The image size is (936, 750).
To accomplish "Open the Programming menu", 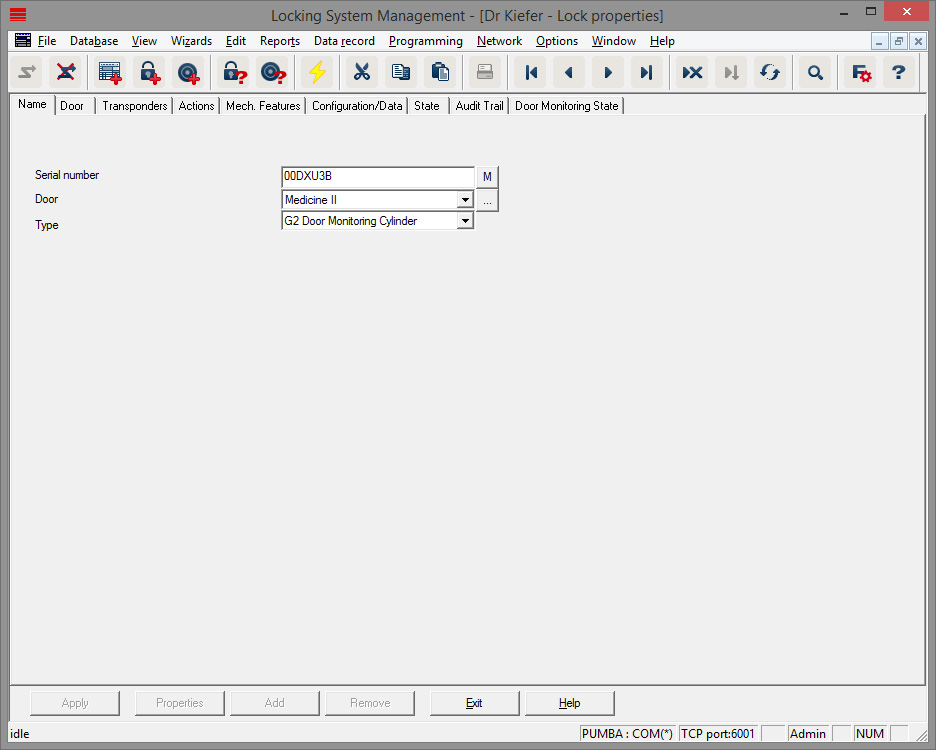I will click(425, 41).
